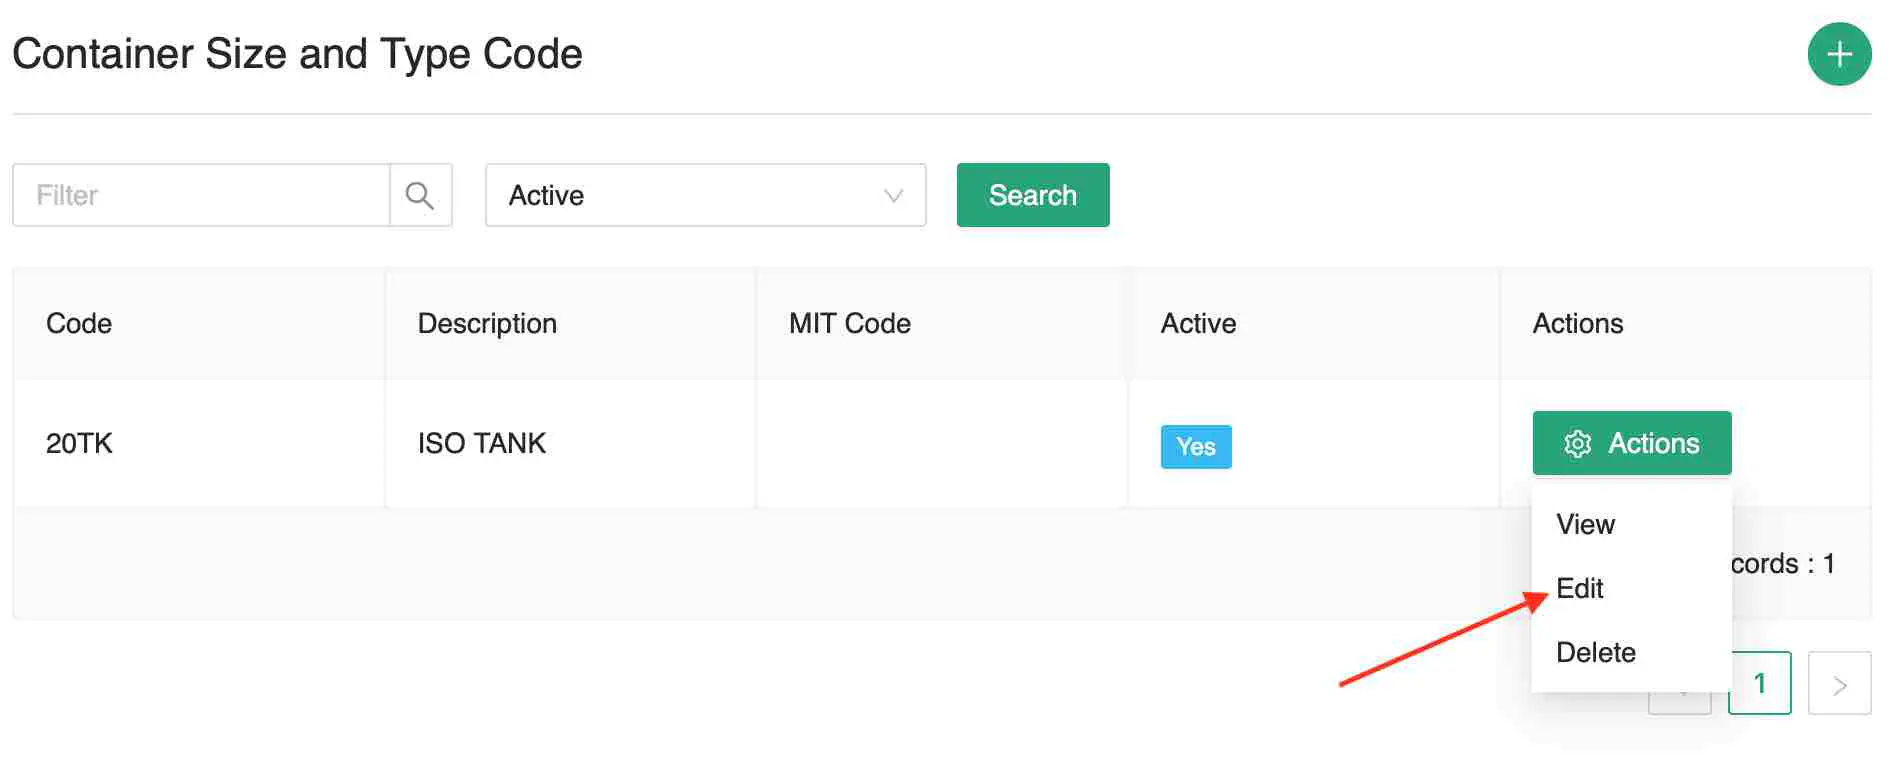Choose View from the actions menu
This screenshot has height=772, width=1902.
point(1631,524)
